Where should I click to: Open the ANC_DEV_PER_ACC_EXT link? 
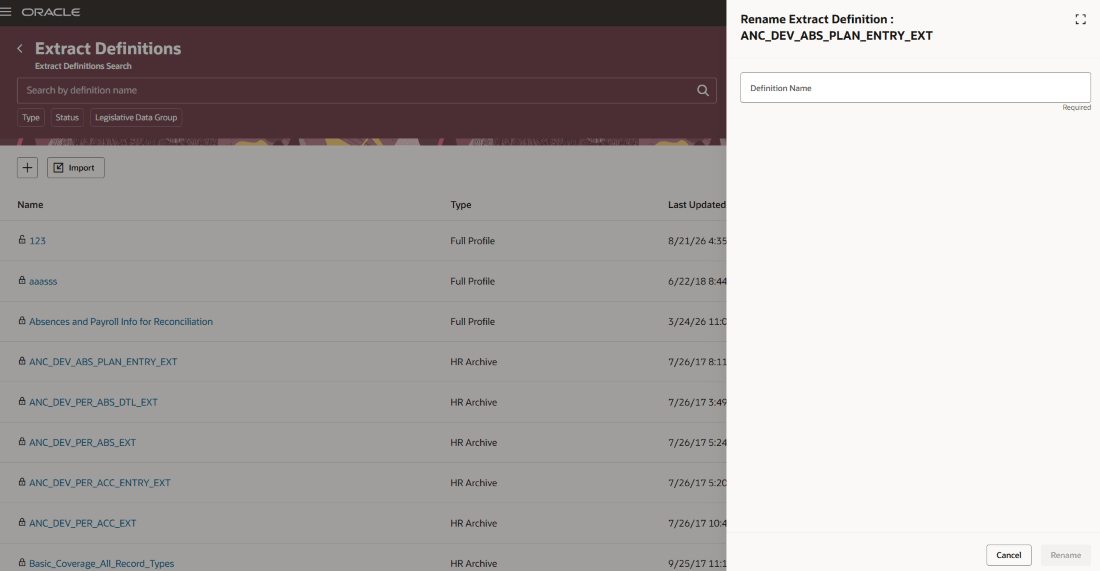click(x=82, y=523)
